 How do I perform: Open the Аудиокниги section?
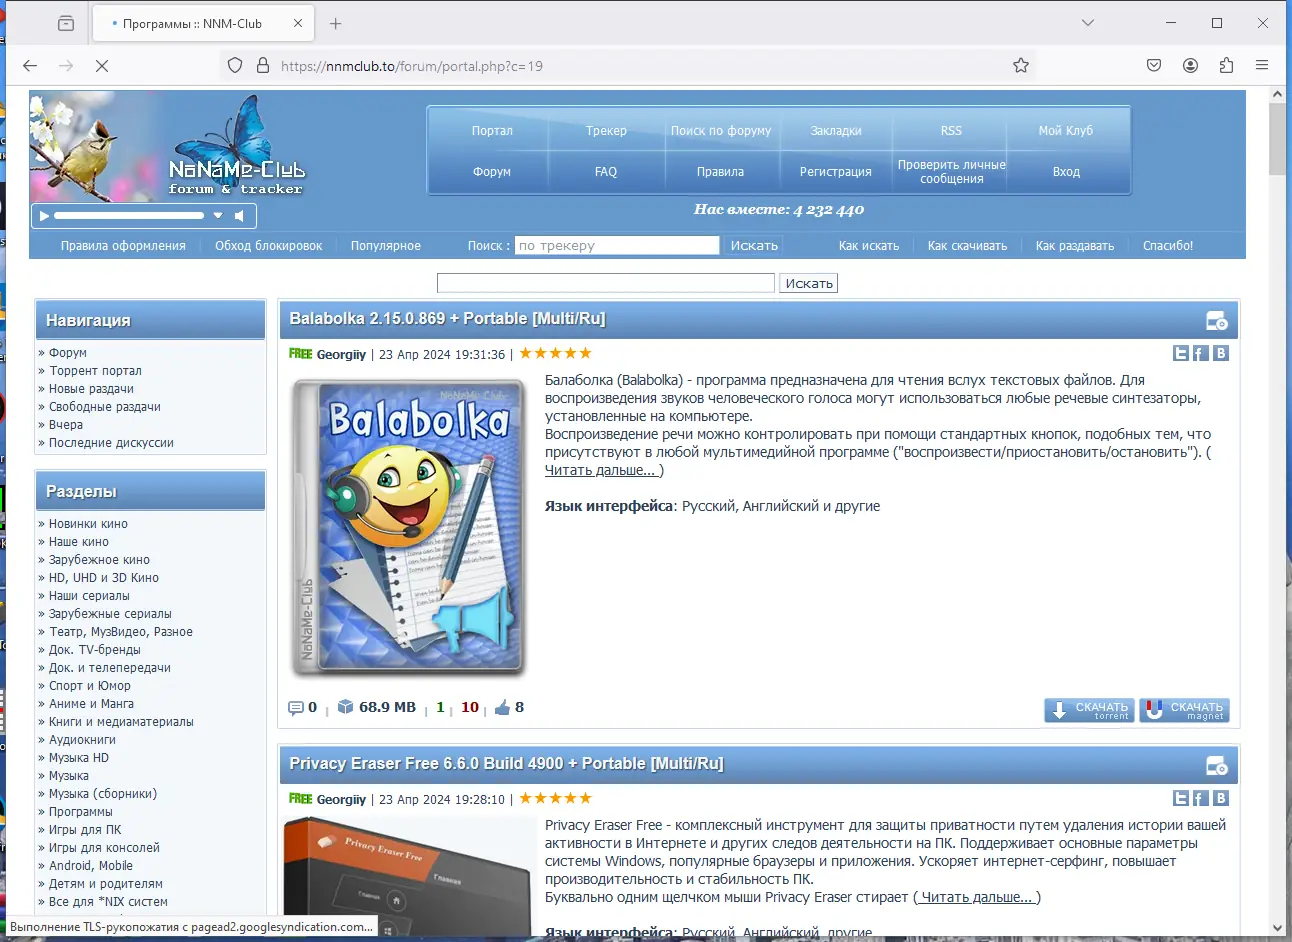(x=82, y=740)
